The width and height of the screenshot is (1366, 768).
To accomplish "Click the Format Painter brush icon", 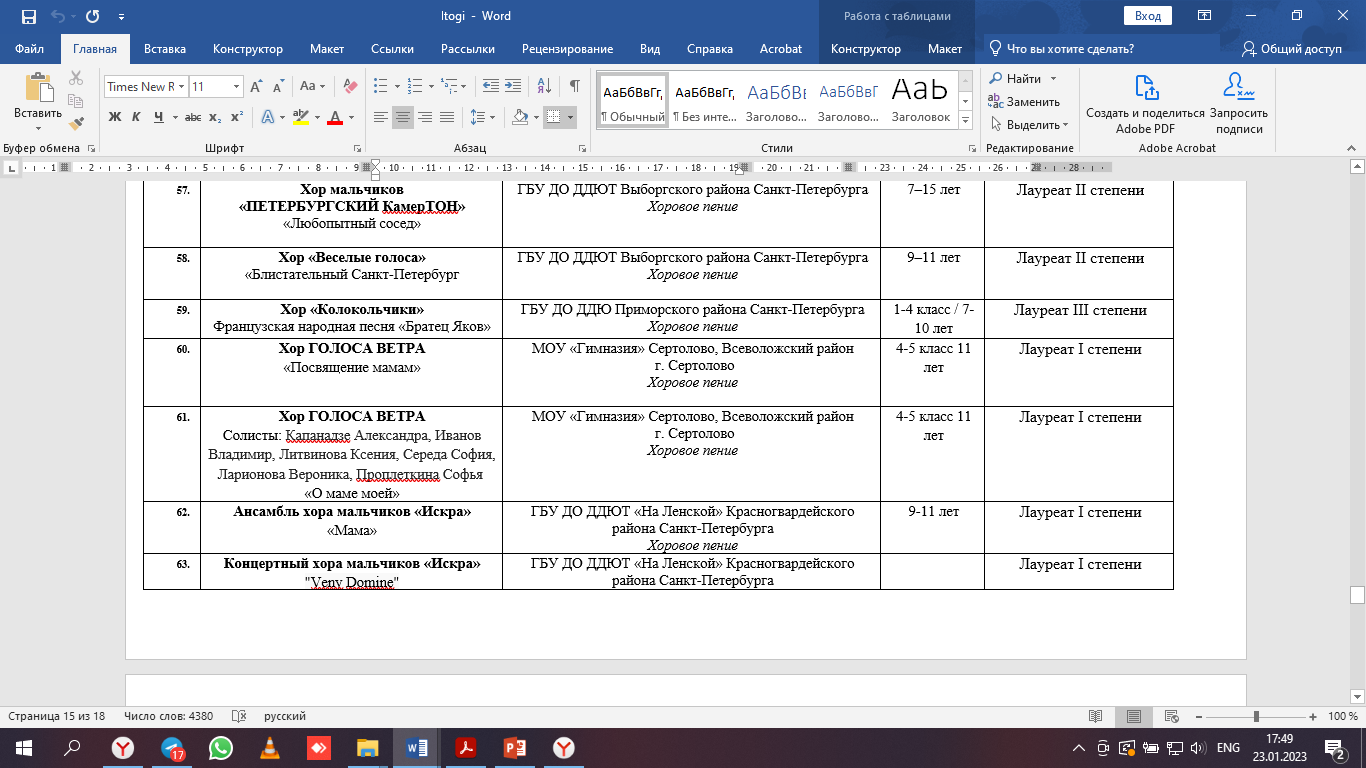I will (x=76, y=124).
